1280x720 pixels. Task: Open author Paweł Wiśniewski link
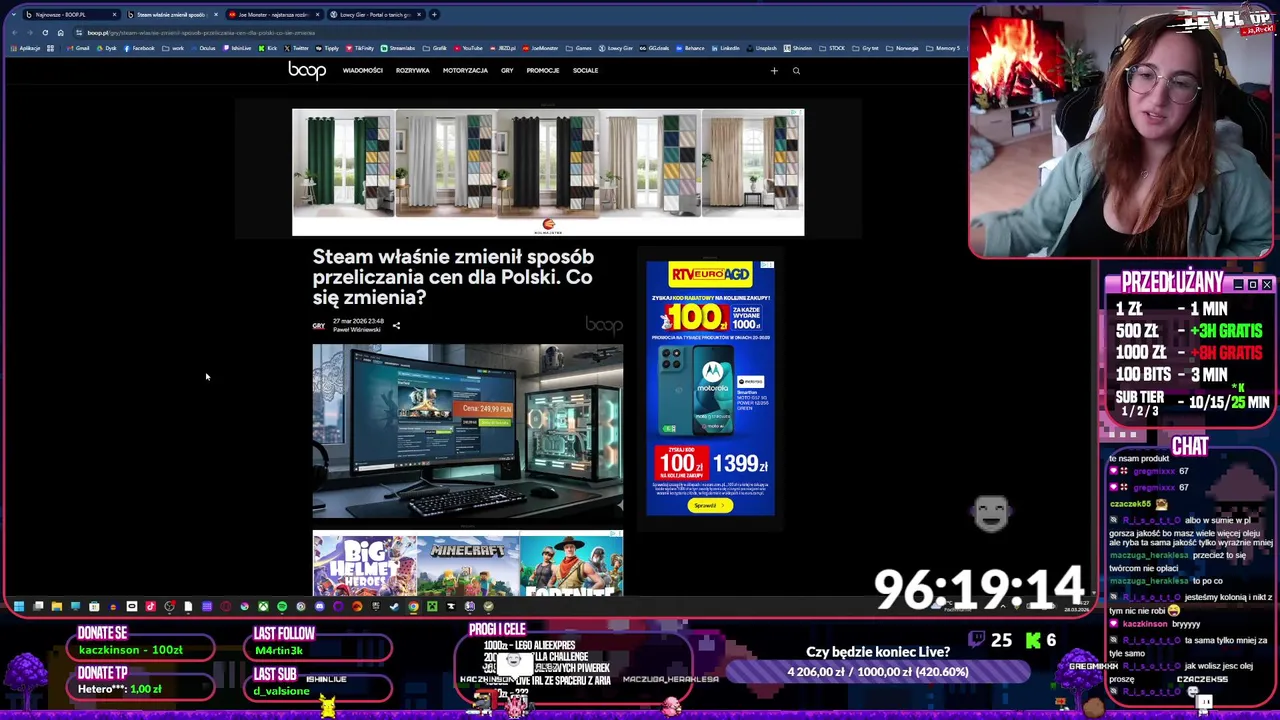[357, 330]
